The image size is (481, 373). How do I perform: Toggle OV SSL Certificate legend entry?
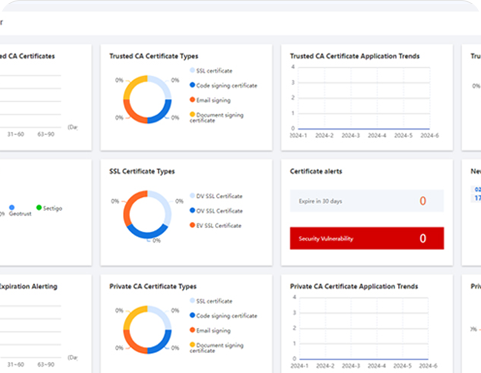[216, 211]
